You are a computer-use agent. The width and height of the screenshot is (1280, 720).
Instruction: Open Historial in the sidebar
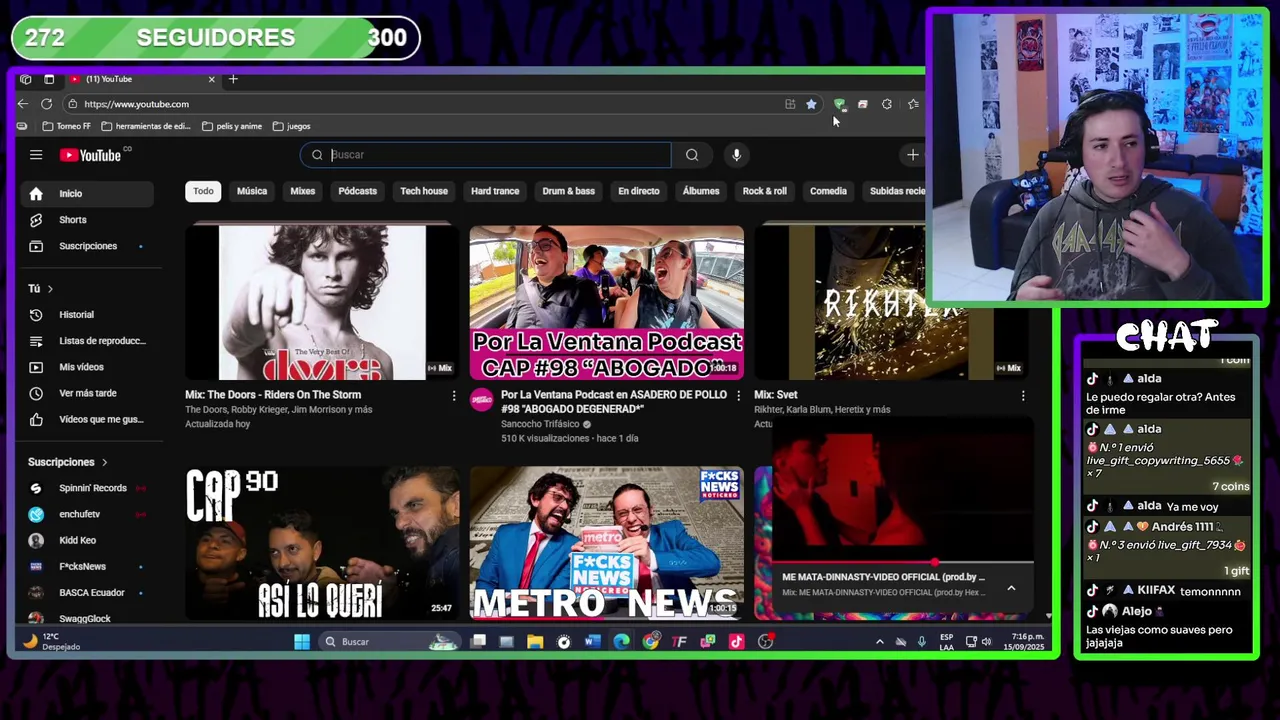click(89, 315)
